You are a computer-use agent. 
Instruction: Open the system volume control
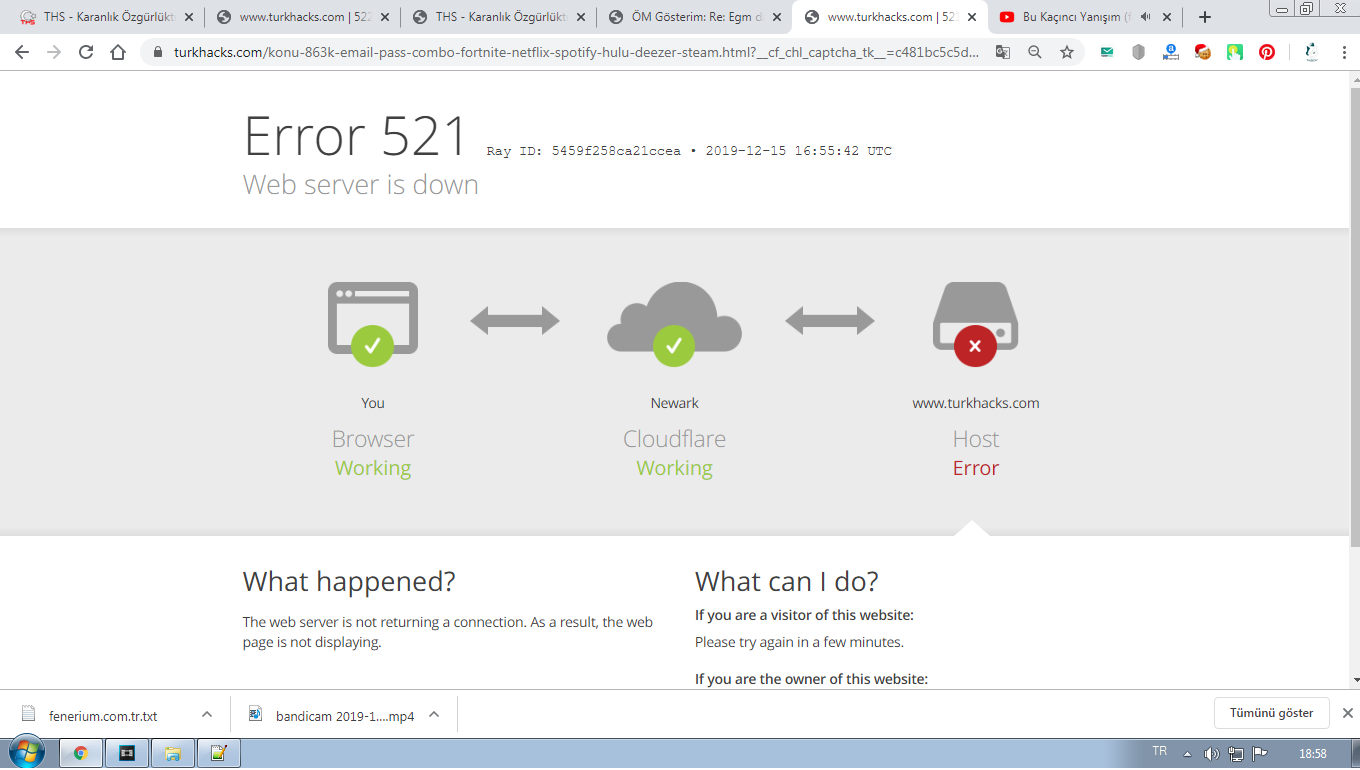point(1211,753)
